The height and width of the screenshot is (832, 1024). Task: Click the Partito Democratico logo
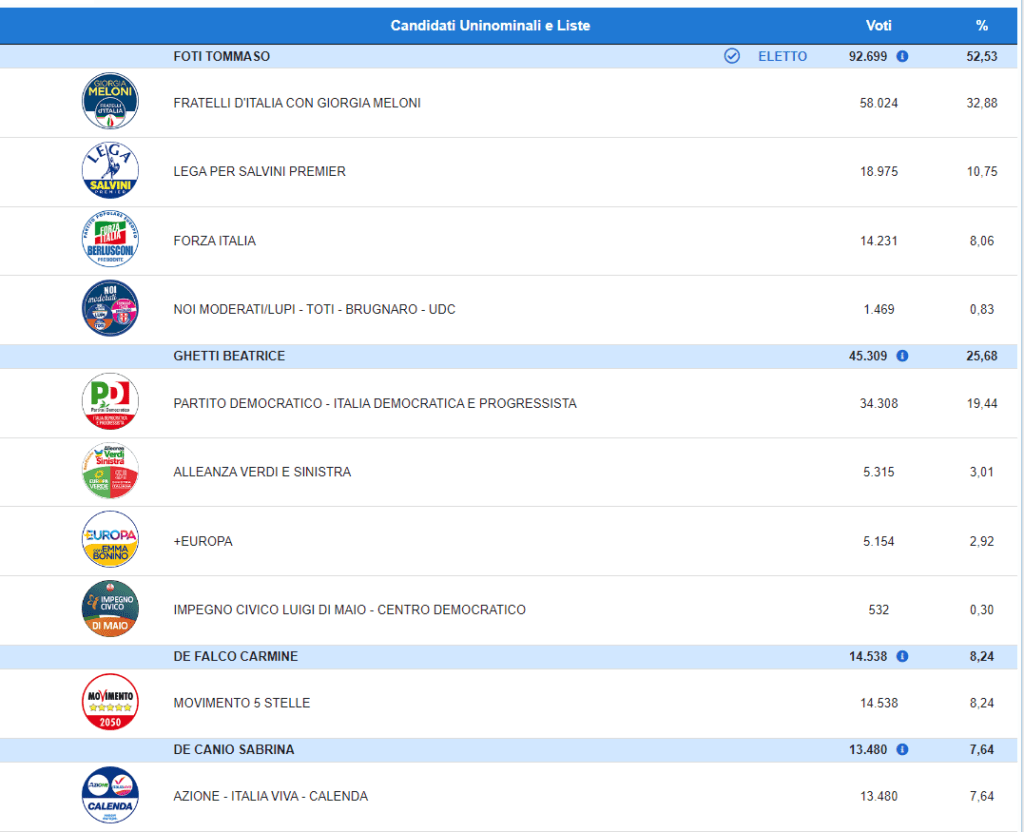point(110,403)
